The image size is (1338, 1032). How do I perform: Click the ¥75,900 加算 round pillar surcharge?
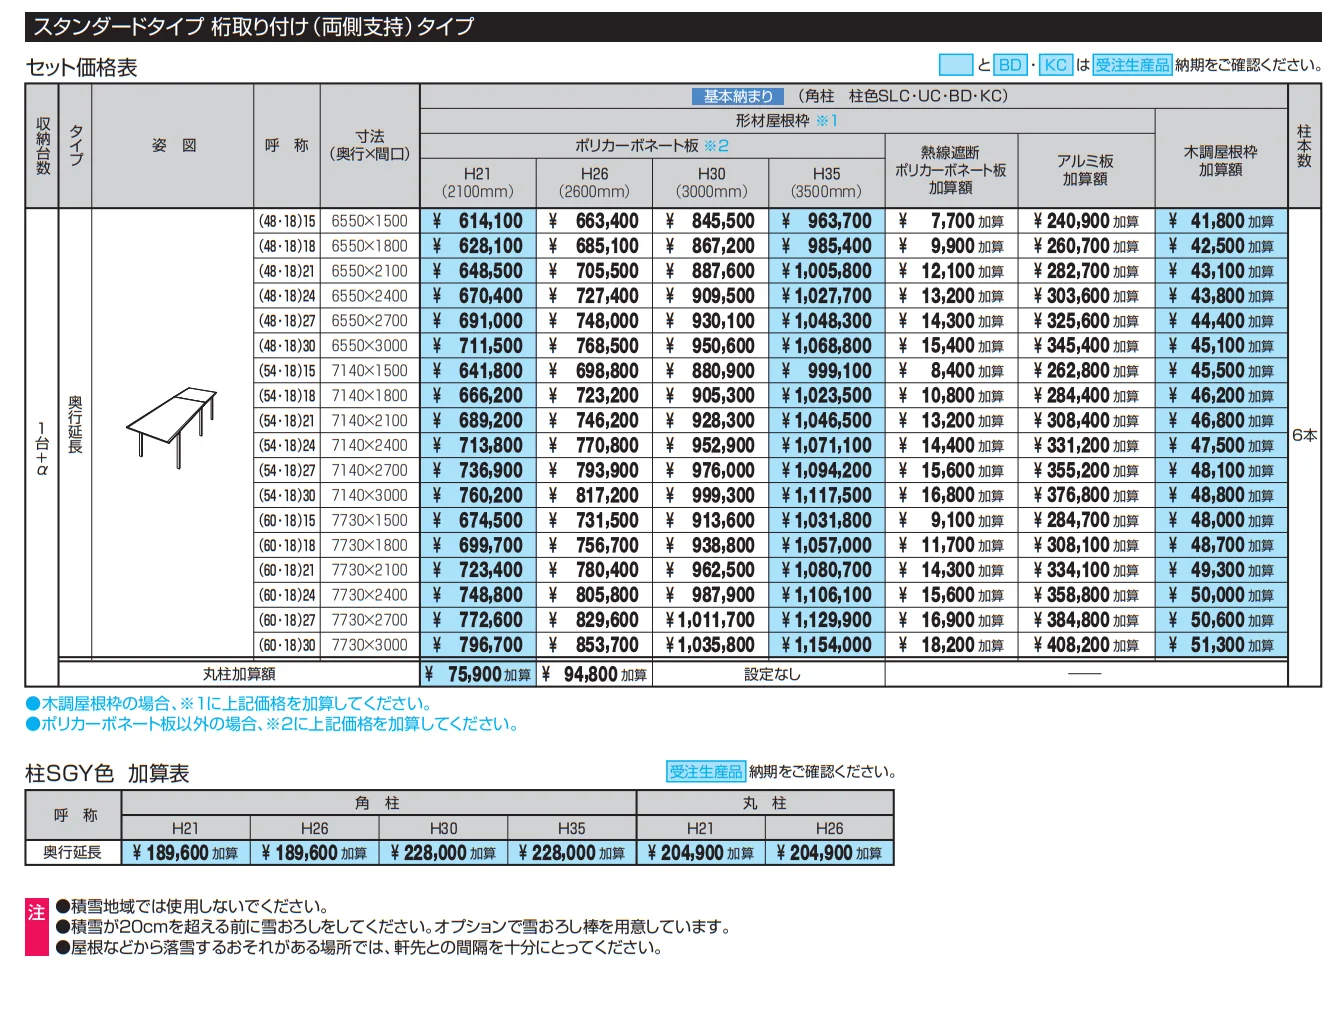point(478,674)
